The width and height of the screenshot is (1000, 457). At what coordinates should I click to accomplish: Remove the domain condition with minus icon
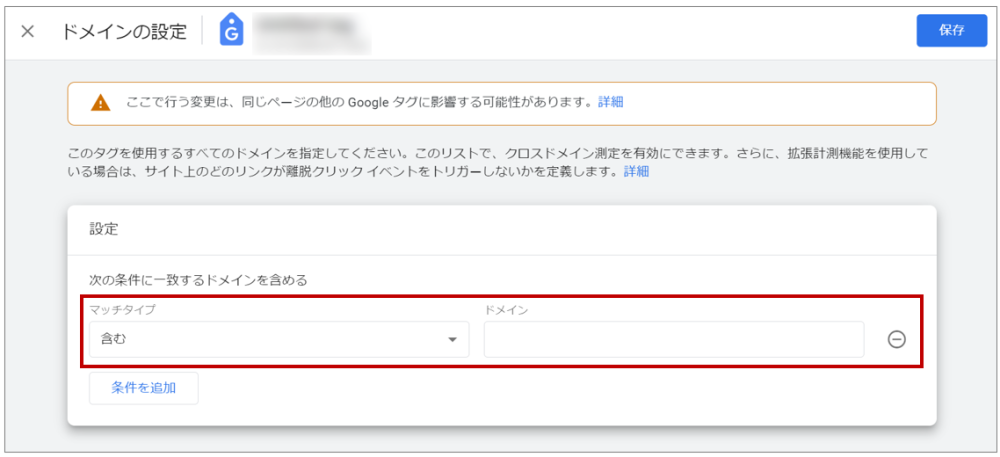896,339
